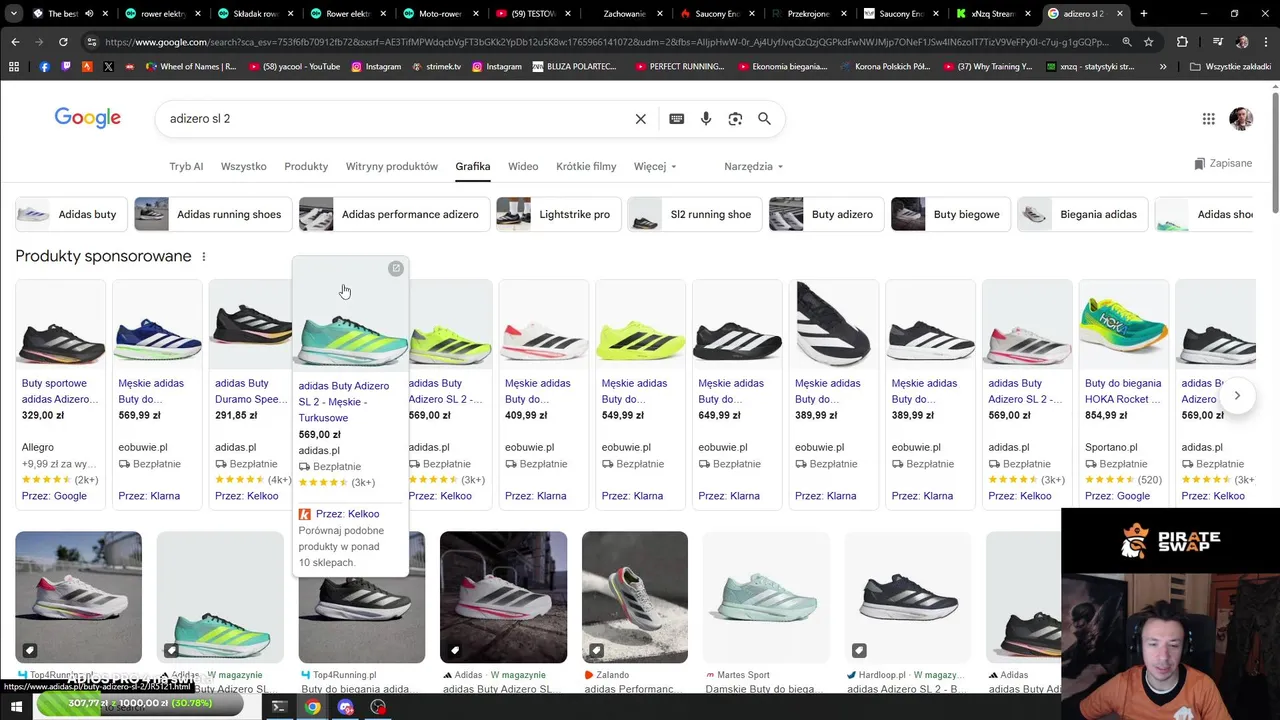Switch to the Produkty tab
Screen dimensions: 1280x720
(306, 166)
